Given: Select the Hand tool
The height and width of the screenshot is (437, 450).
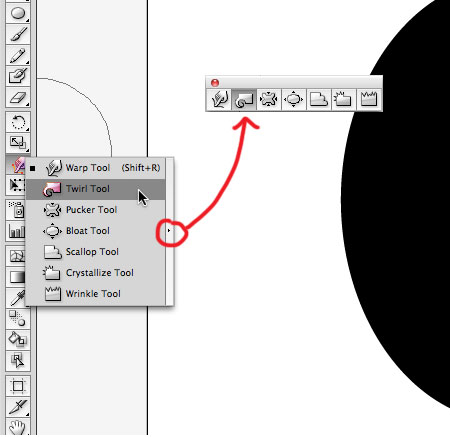Looking at the screenshot, I should tap(18, 427).
